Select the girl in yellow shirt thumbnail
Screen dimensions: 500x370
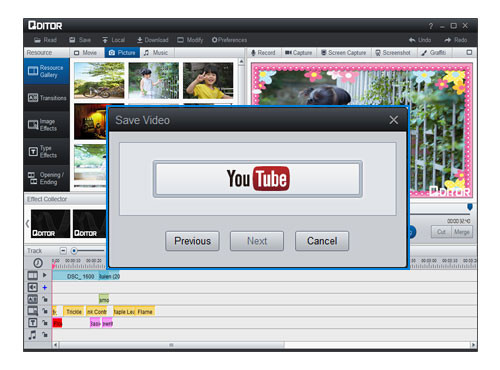tap(208, 80)
